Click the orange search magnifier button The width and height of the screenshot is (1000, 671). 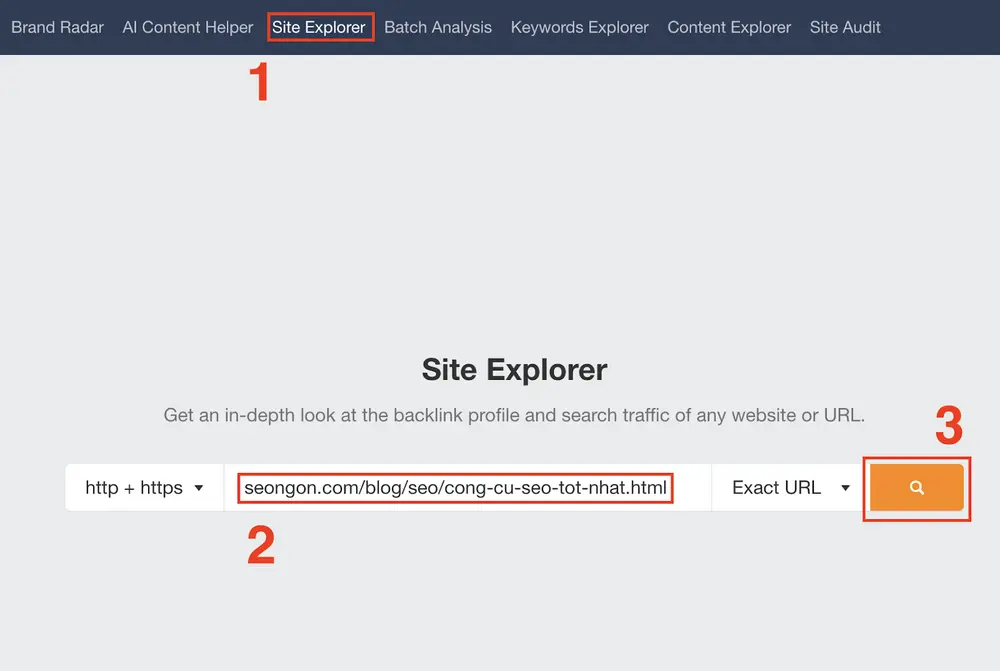(x=916, y=487)
